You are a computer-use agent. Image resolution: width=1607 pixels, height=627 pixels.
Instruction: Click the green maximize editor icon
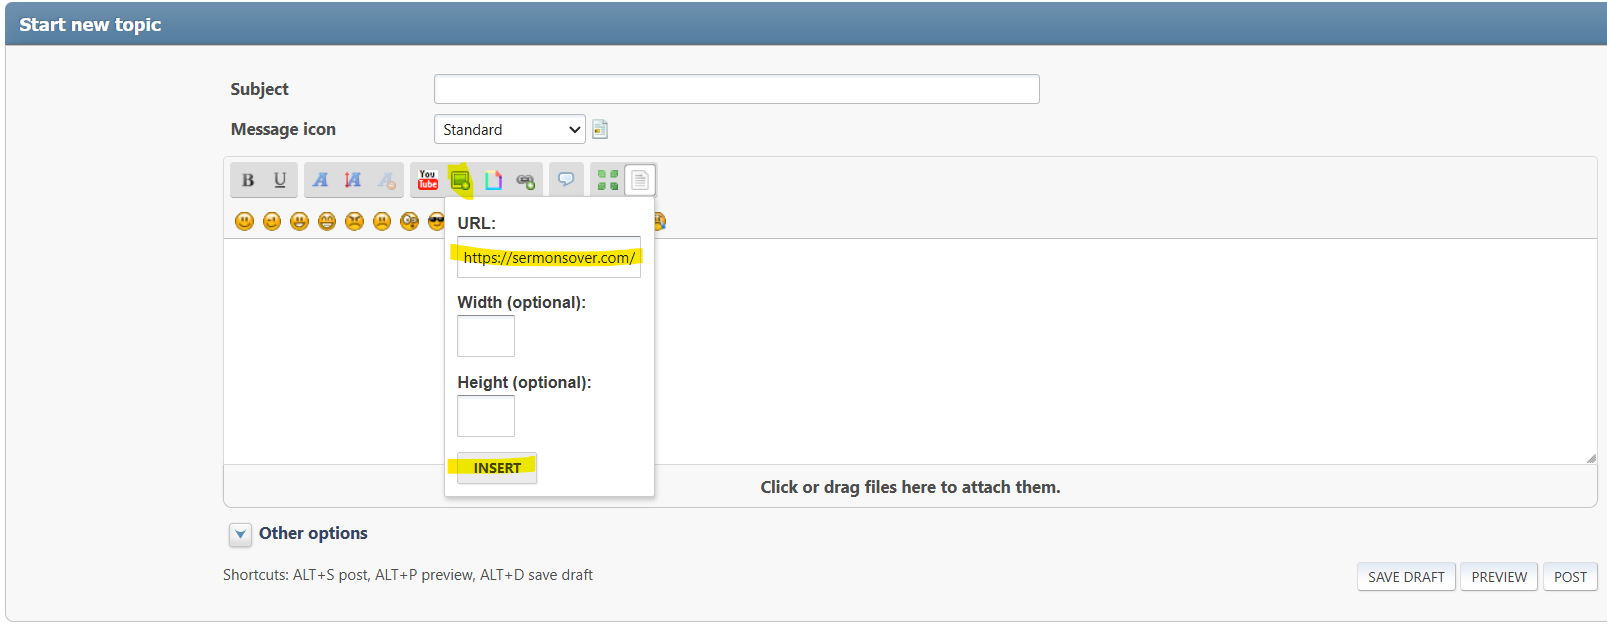coord(607,180)
